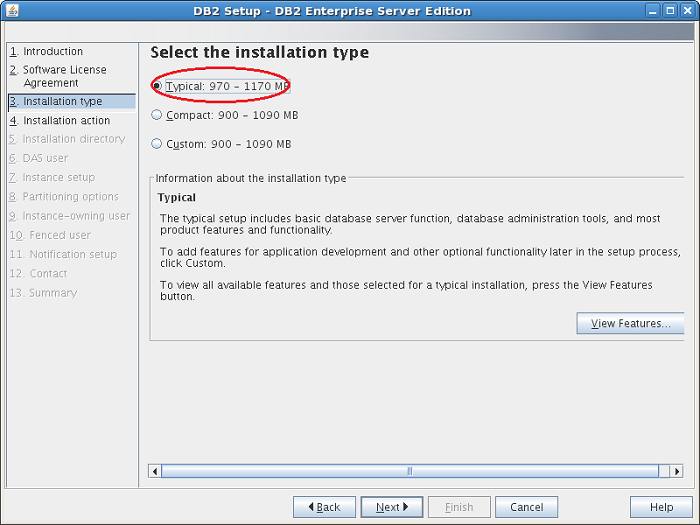Select the Installation type step
The width and height of the screenshot is (700, 525).
point(72,101)
